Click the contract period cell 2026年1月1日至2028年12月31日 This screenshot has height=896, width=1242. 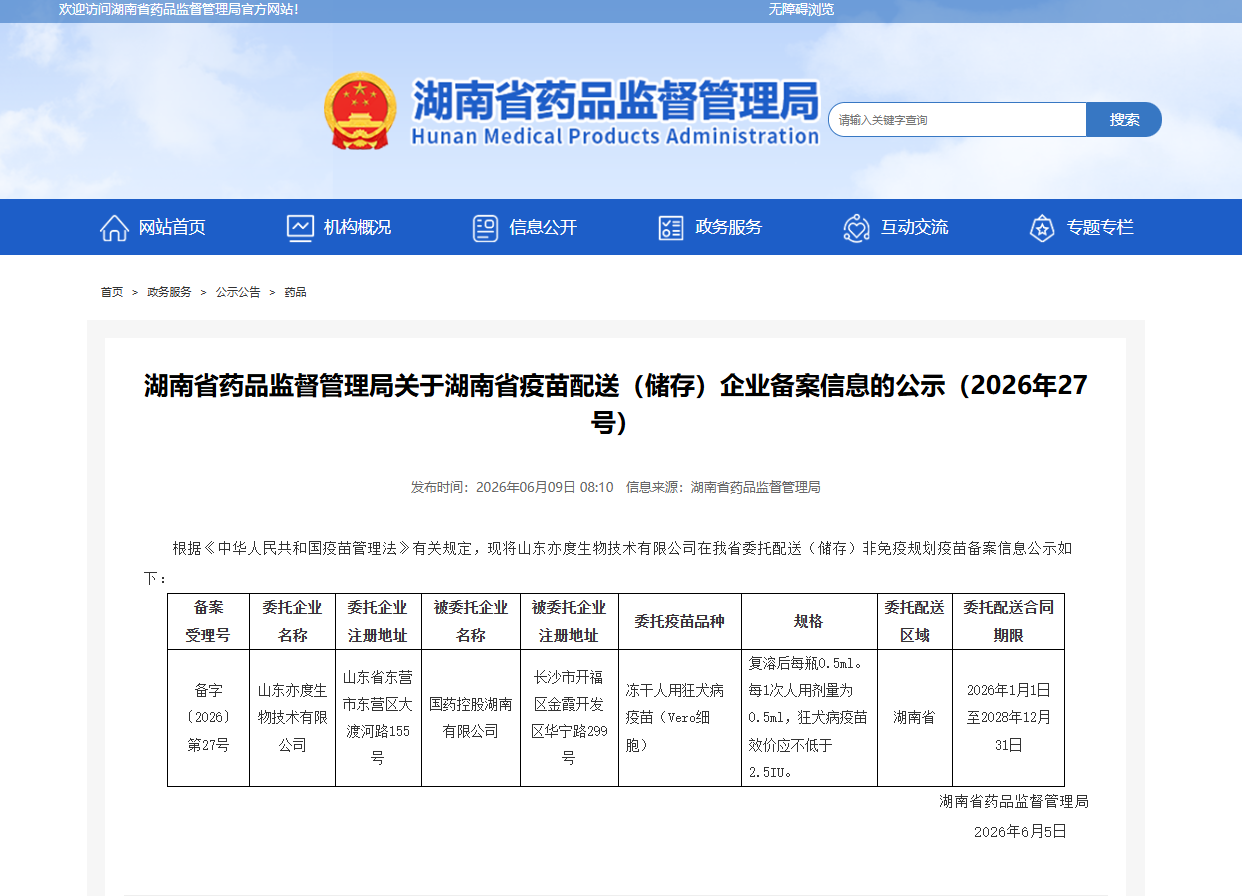click(1008, 718)
